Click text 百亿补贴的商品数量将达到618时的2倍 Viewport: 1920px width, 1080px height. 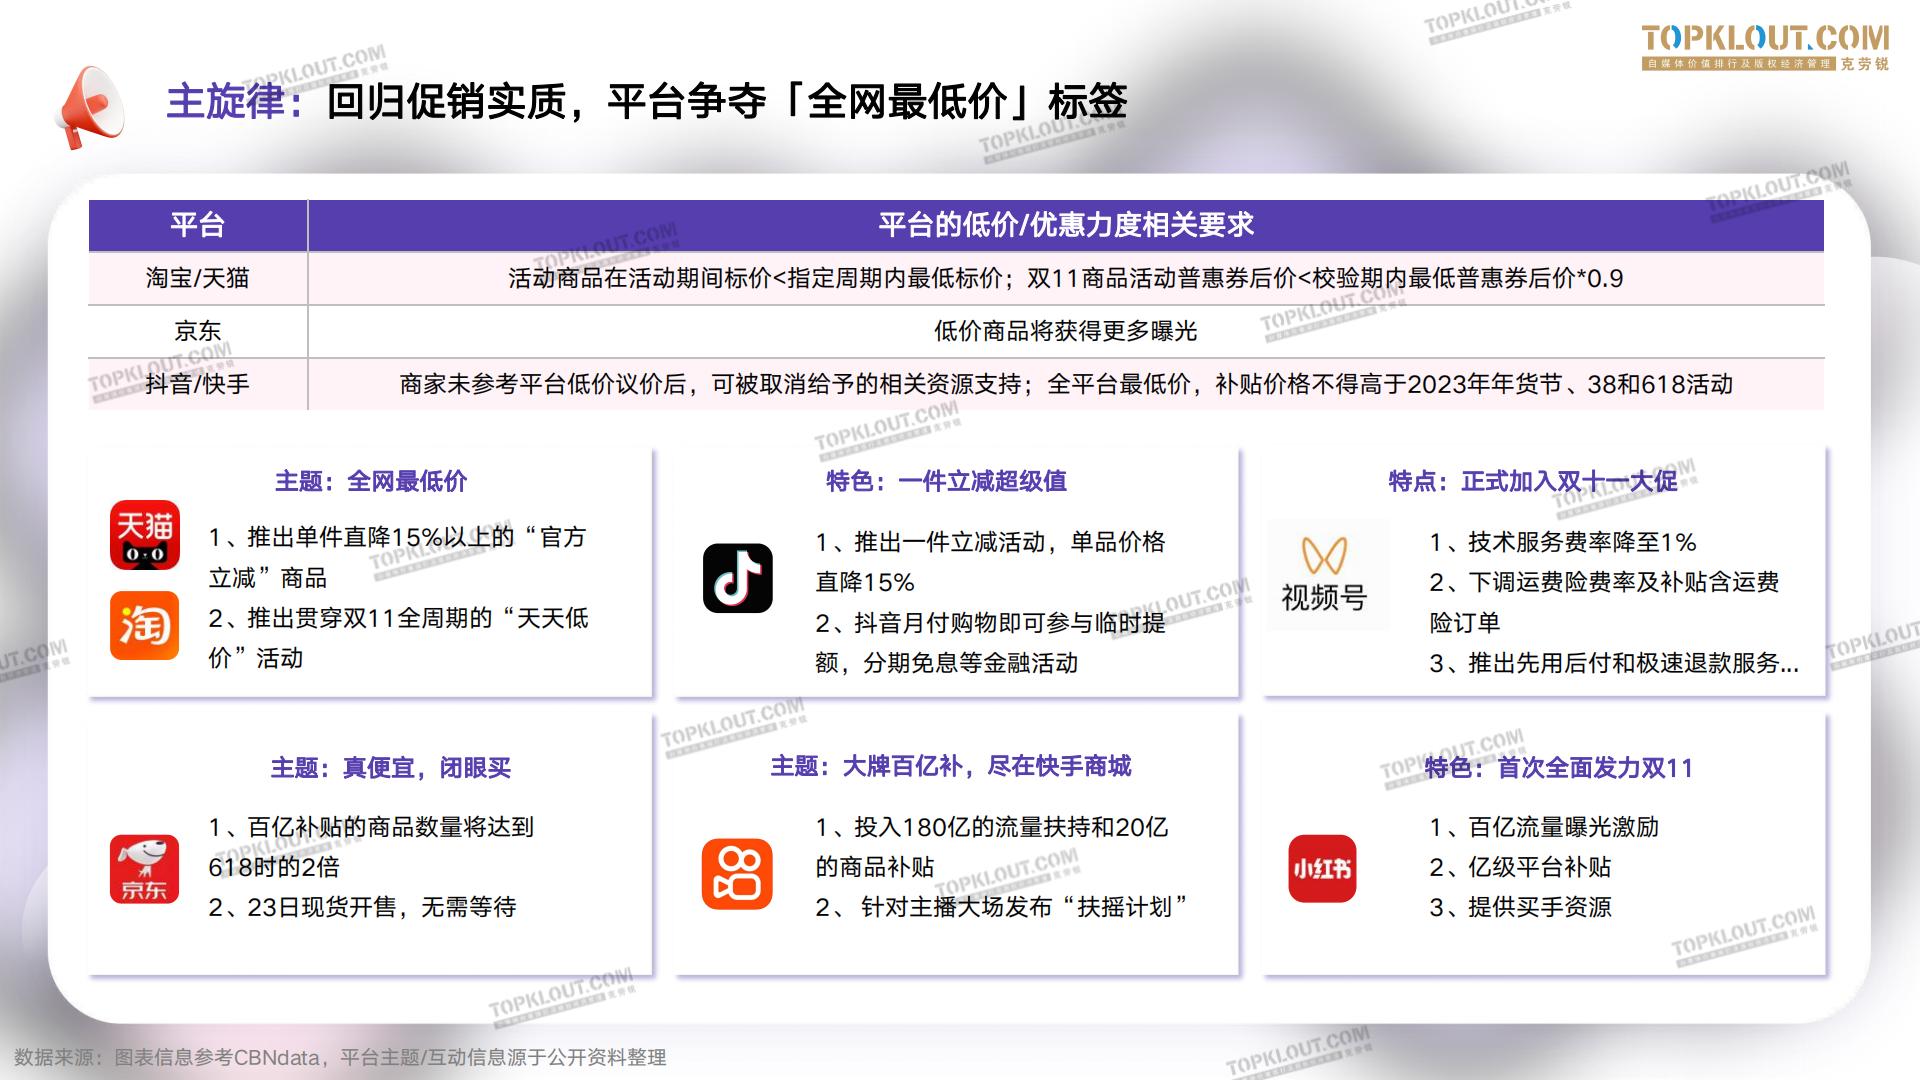pyautogui.click(x=371, y=847)
